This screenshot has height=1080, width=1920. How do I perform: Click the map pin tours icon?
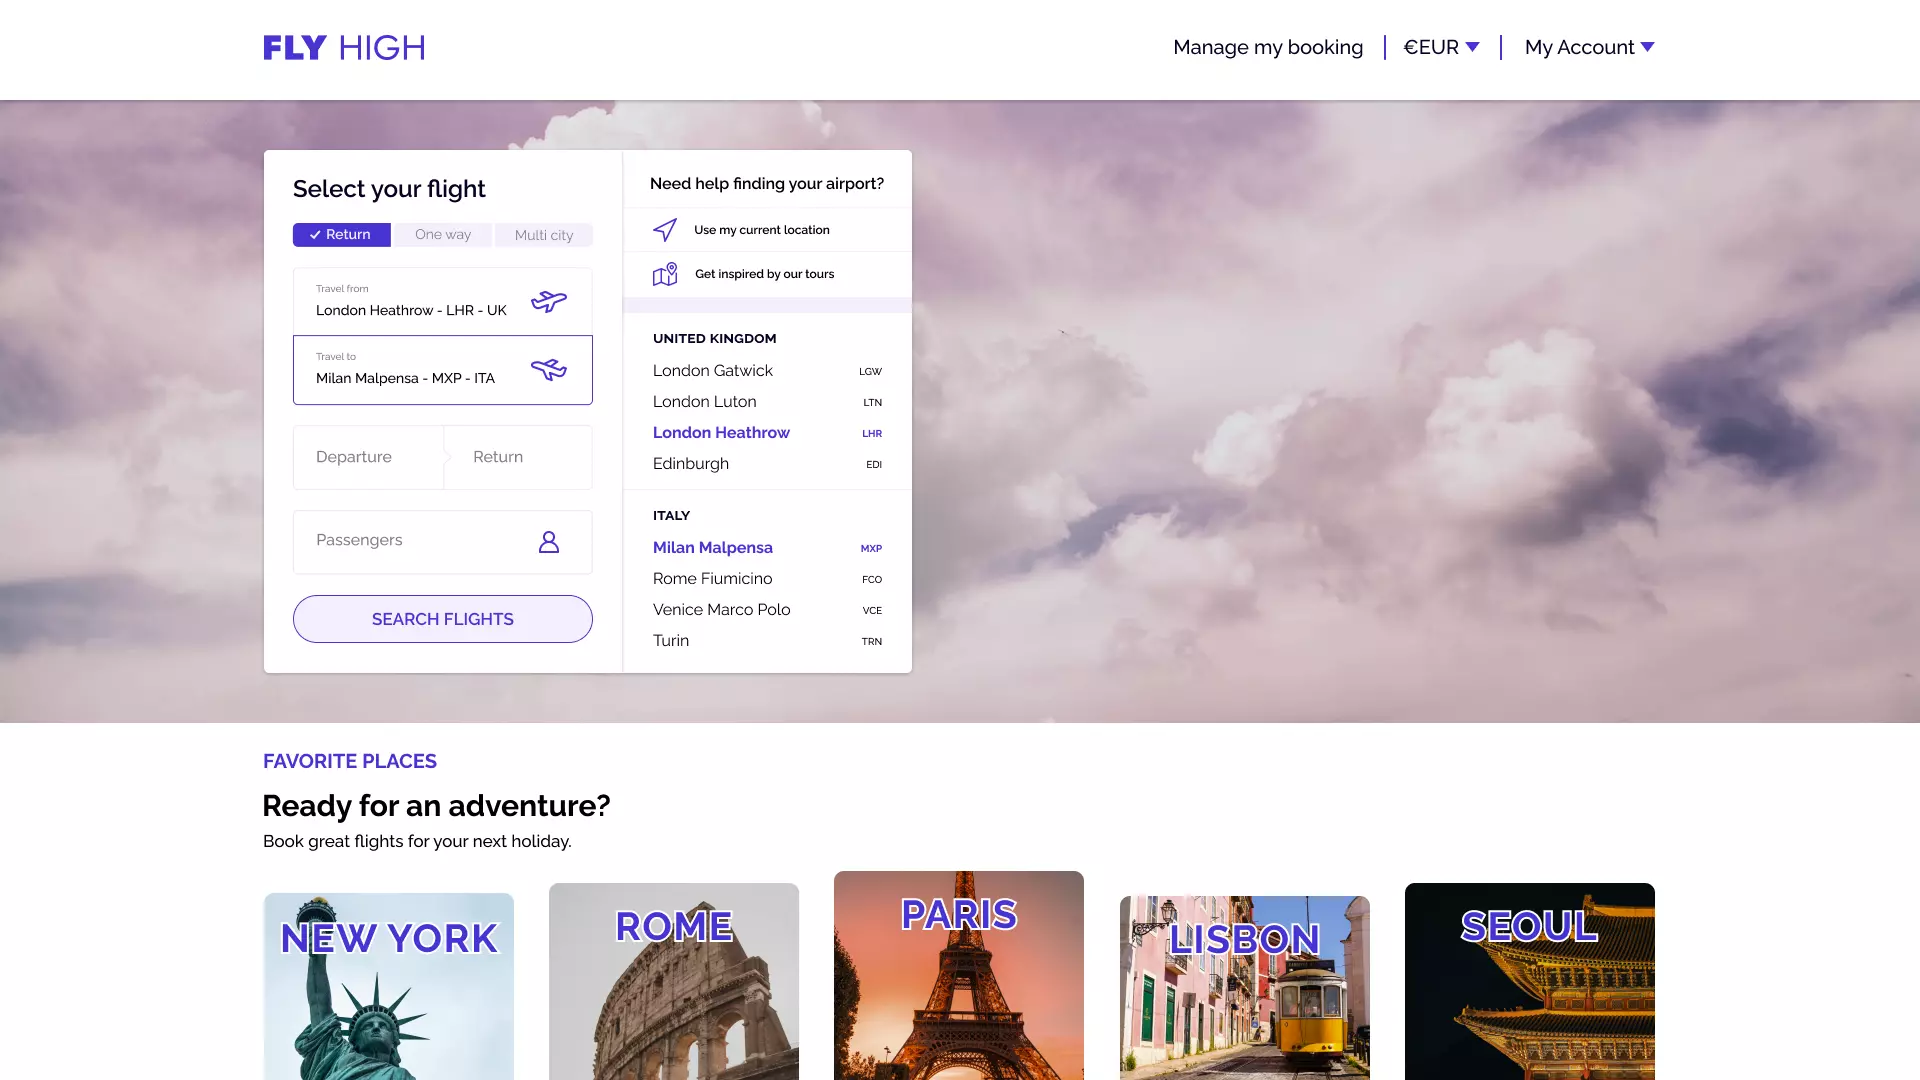665,274
